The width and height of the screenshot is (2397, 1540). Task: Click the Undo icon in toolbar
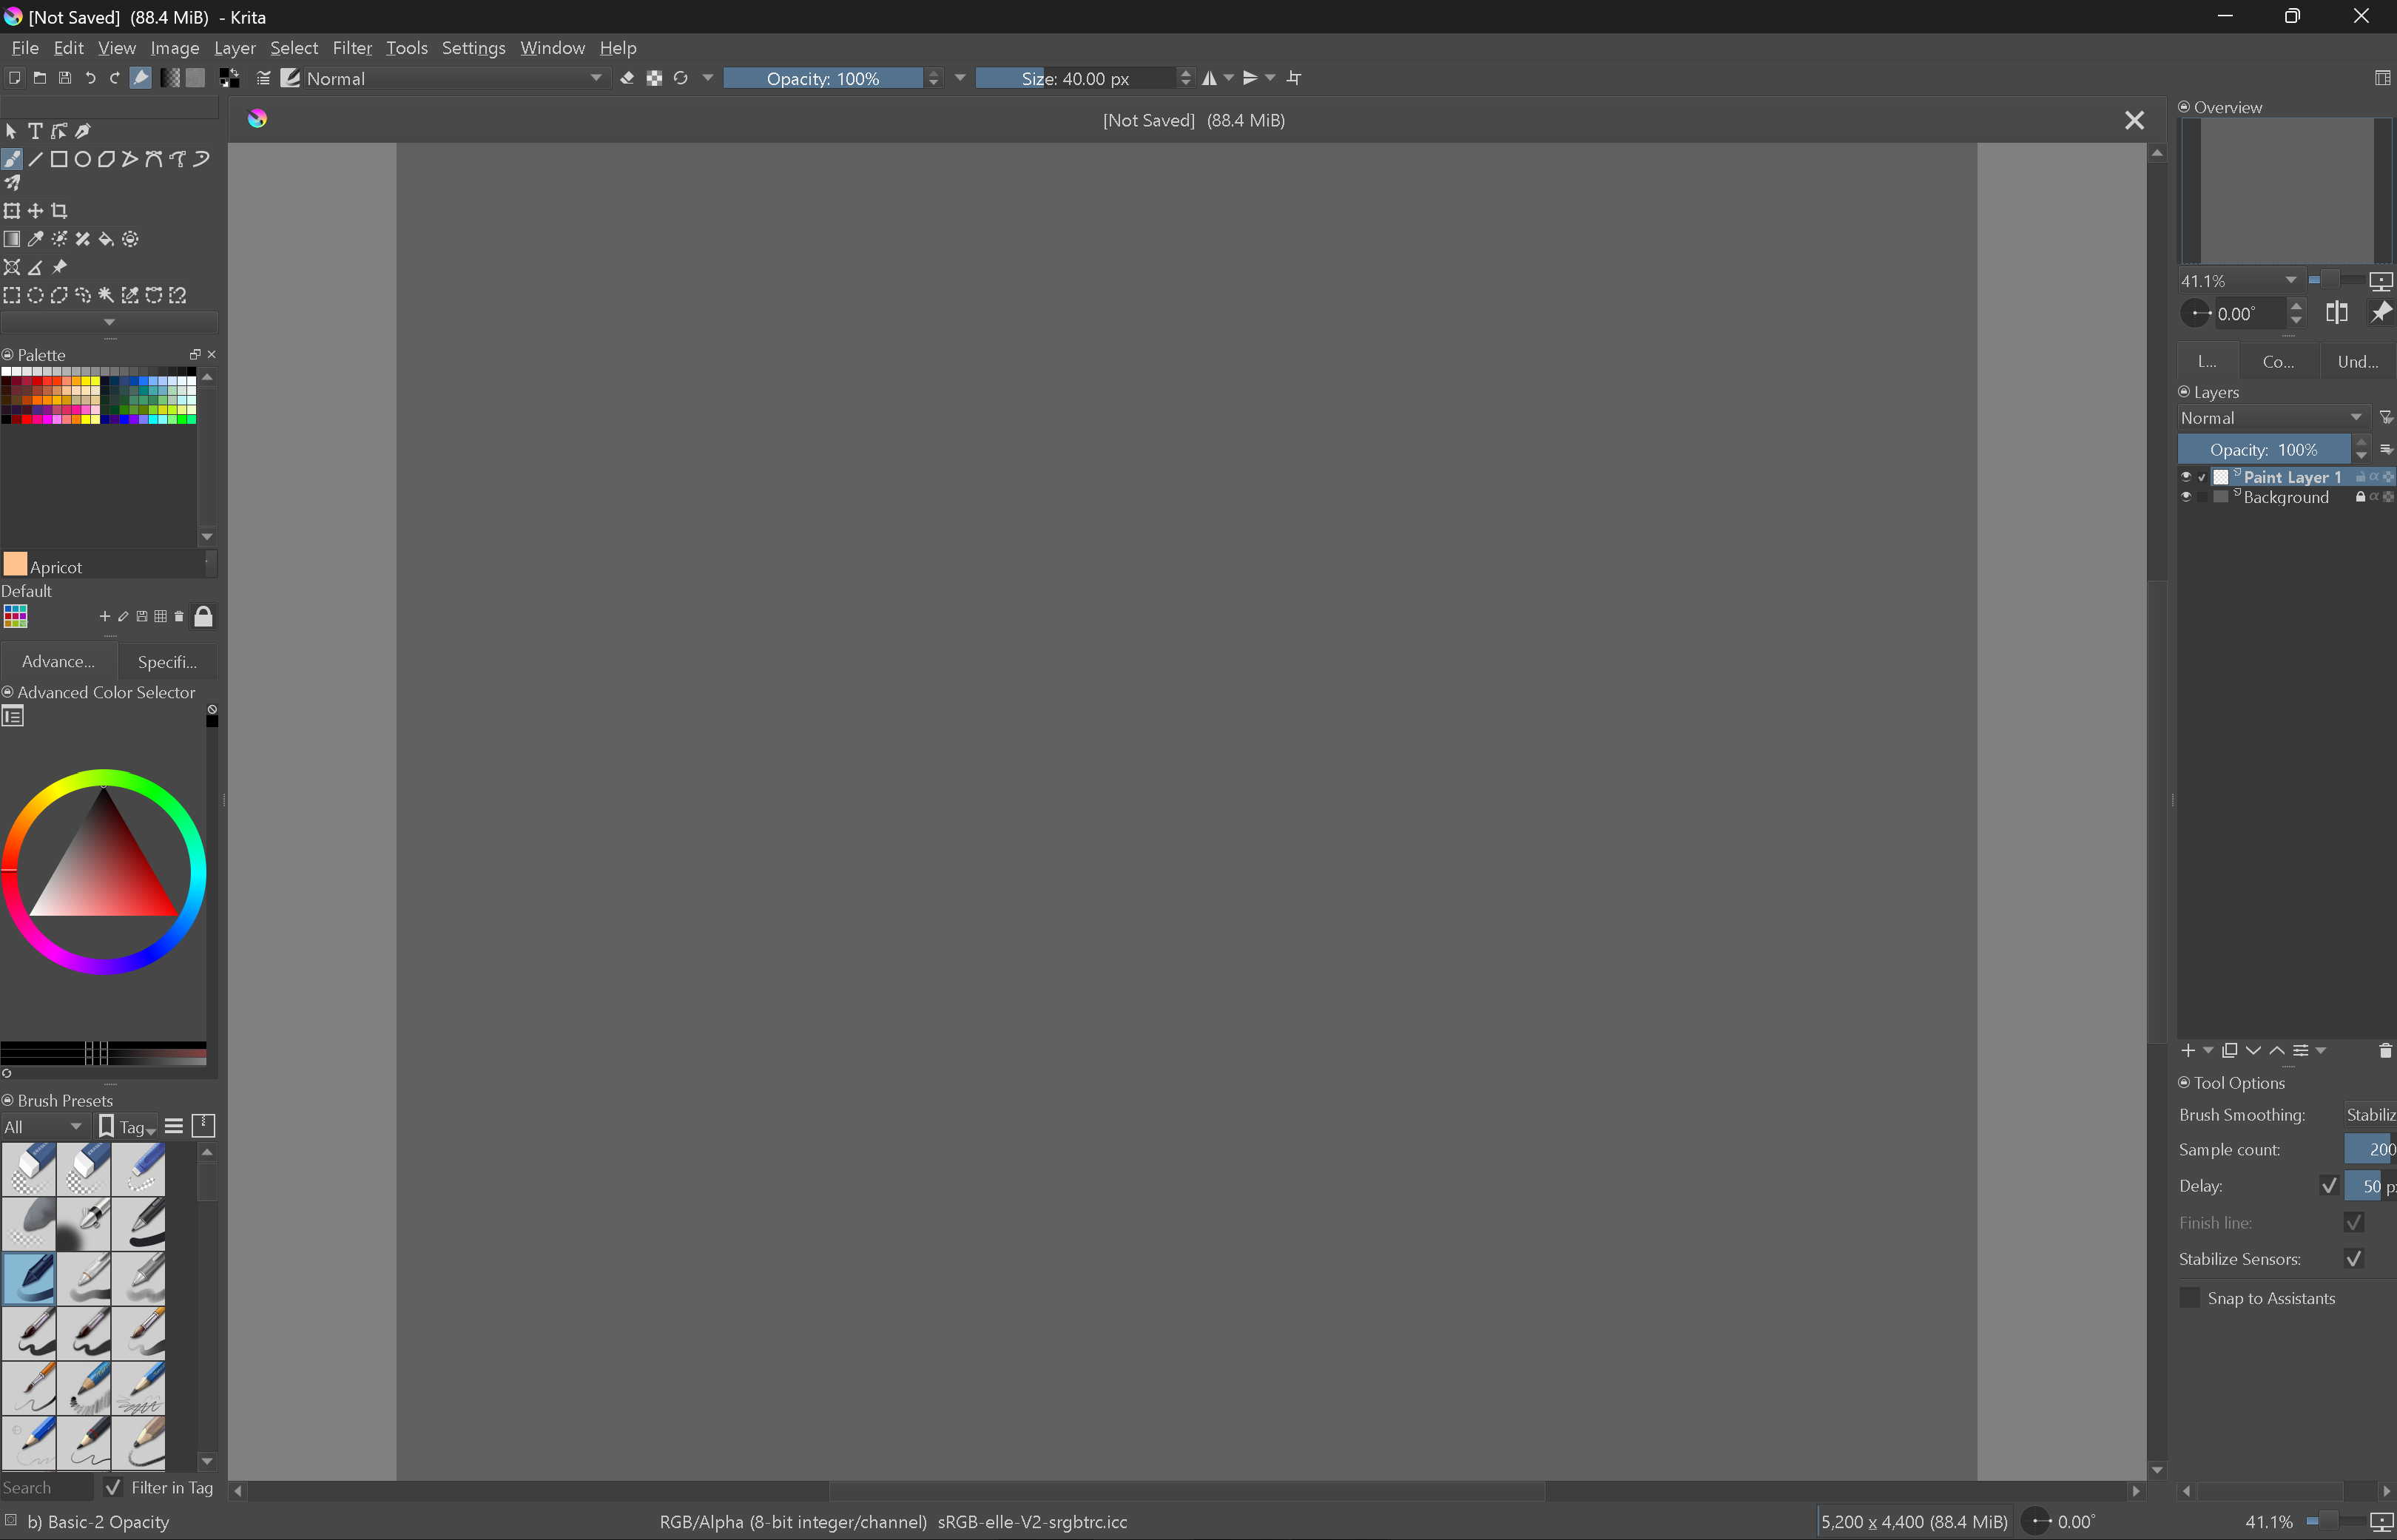click(x=90, y=78)
